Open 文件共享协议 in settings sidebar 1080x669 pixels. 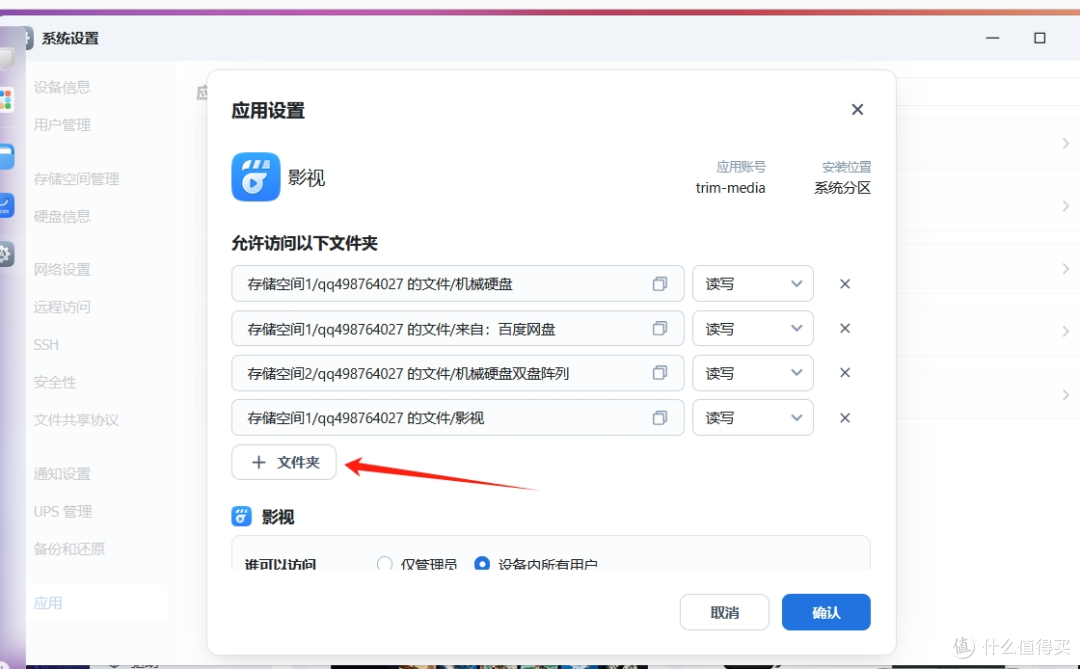pos(76,420)
